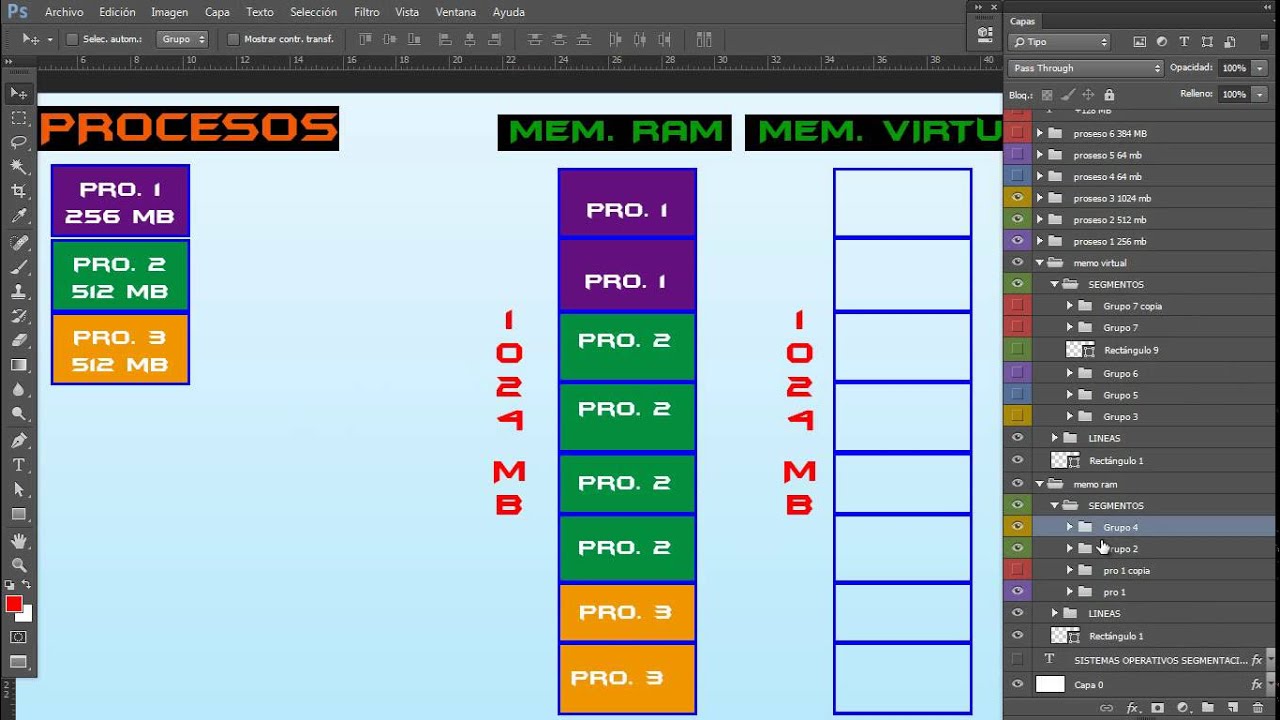This screenshot has width=1280, height=720.
Task: Expand the proseso 3 1024 mb group
Action: click(x=1040, y=198)
